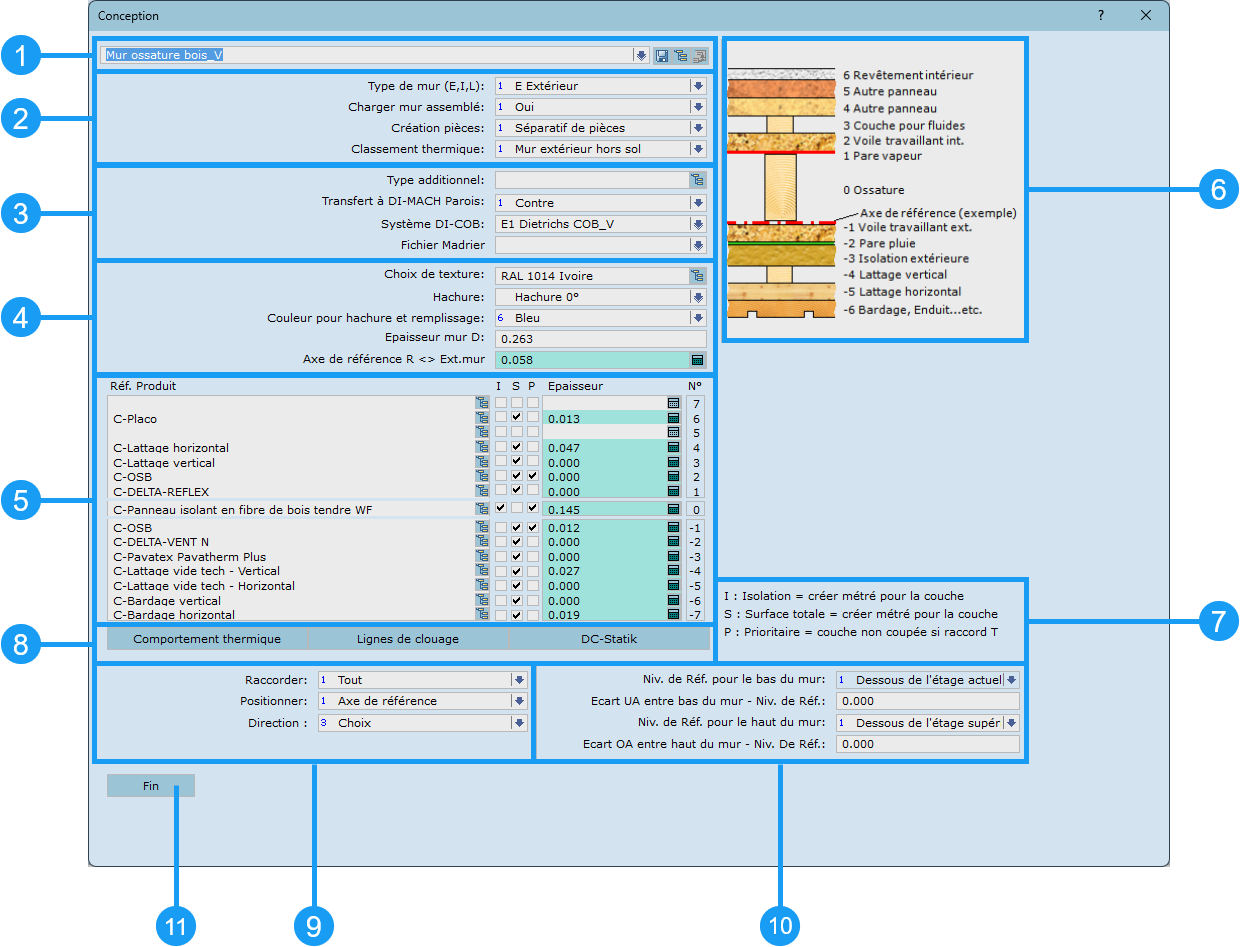Click the DC-Statik button
The height and width of the screenshot is (947, 1240).
(608, 639)
